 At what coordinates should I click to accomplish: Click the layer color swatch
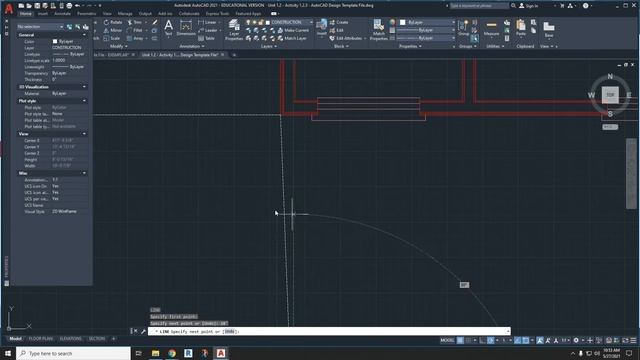click(x=268, y=22)
